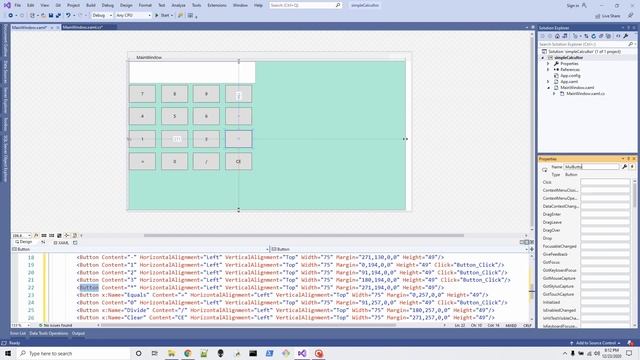Open the solution configuration Debug dropdown

coord(102,16)
